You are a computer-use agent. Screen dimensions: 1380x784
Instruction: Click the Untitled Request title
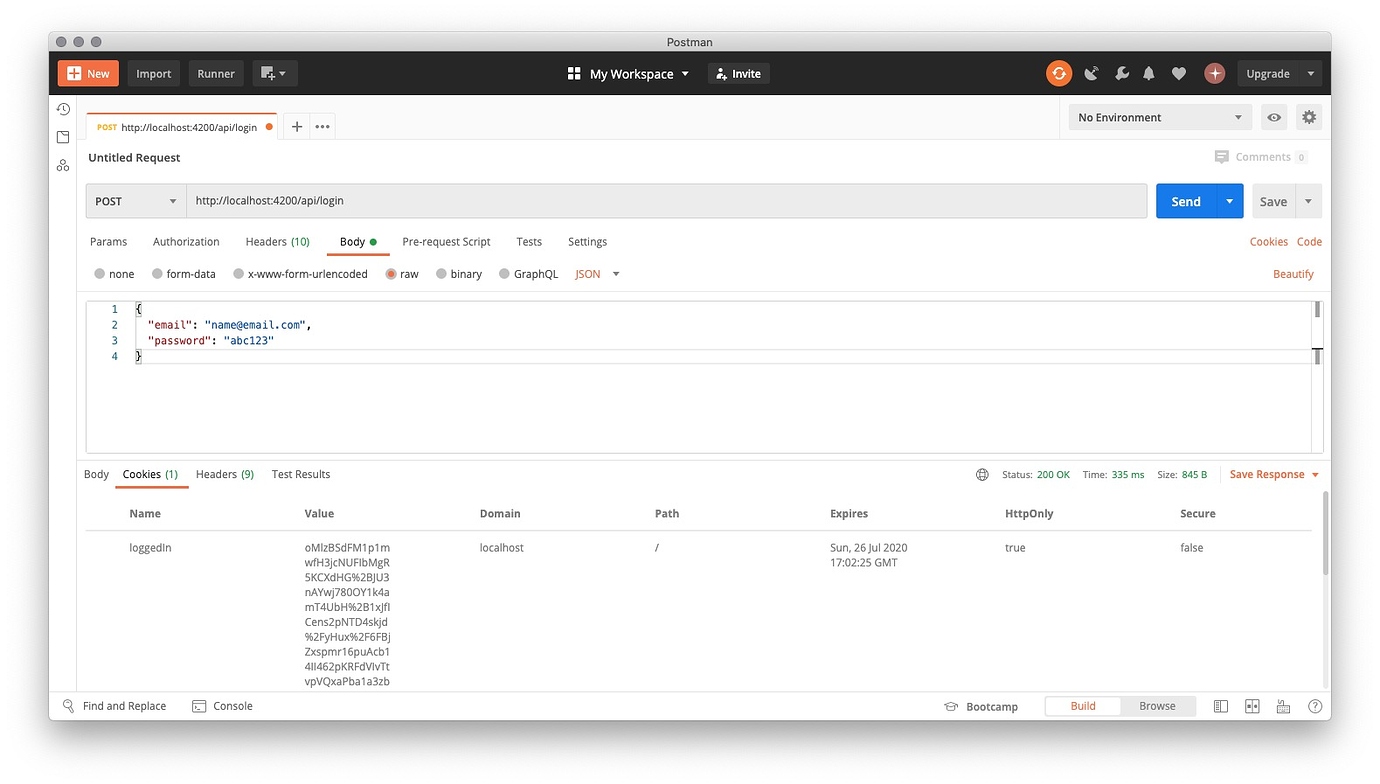(x=134, y=158)
